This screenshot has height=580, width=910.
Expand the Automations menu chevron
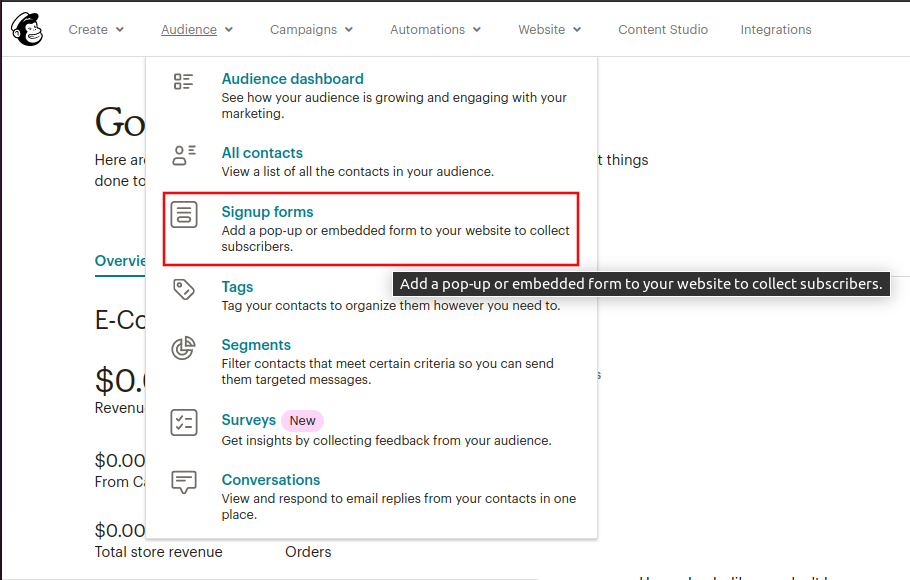476,30
